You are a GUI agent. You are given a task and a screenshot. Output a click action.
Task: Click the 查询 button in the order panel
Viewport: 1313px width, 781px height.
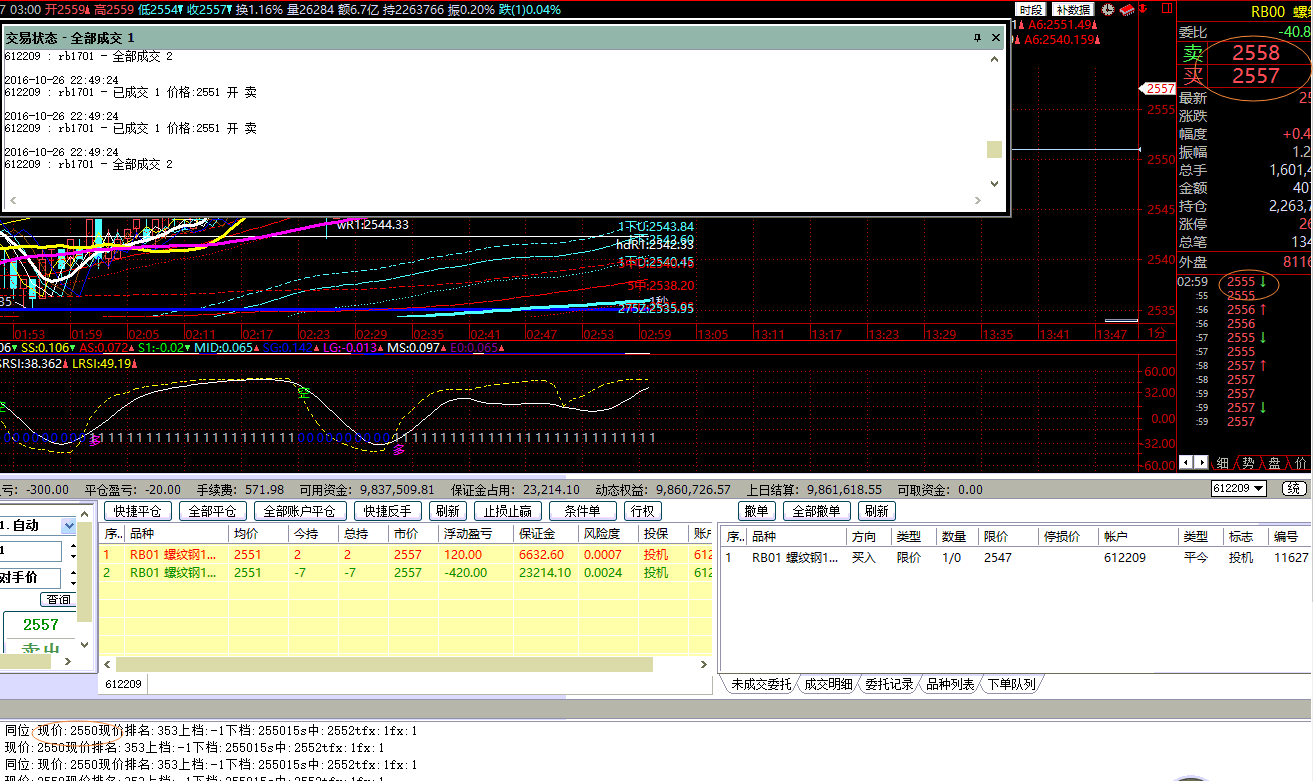pyautogui.click(x=58, y=599)
